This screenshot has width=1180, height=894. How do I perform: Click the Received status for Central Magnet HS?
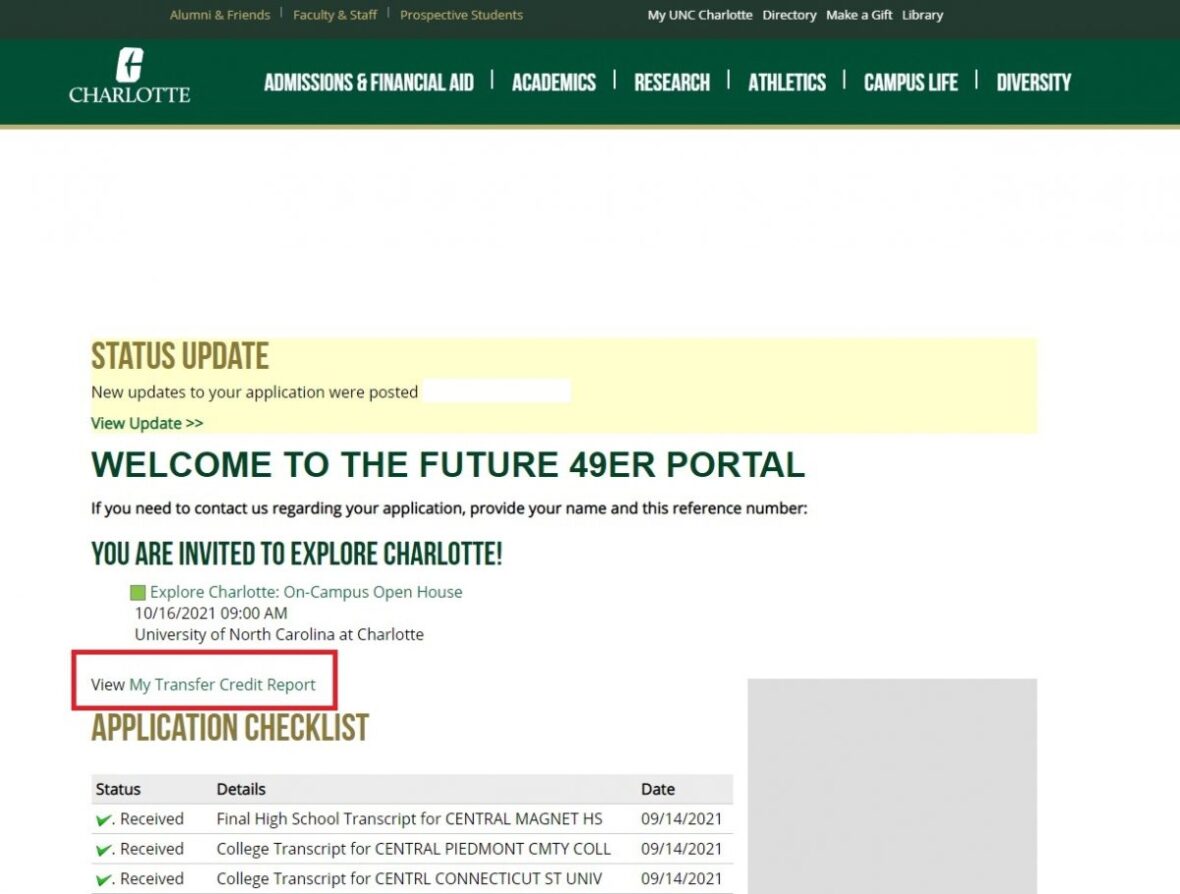click(152, 819)
